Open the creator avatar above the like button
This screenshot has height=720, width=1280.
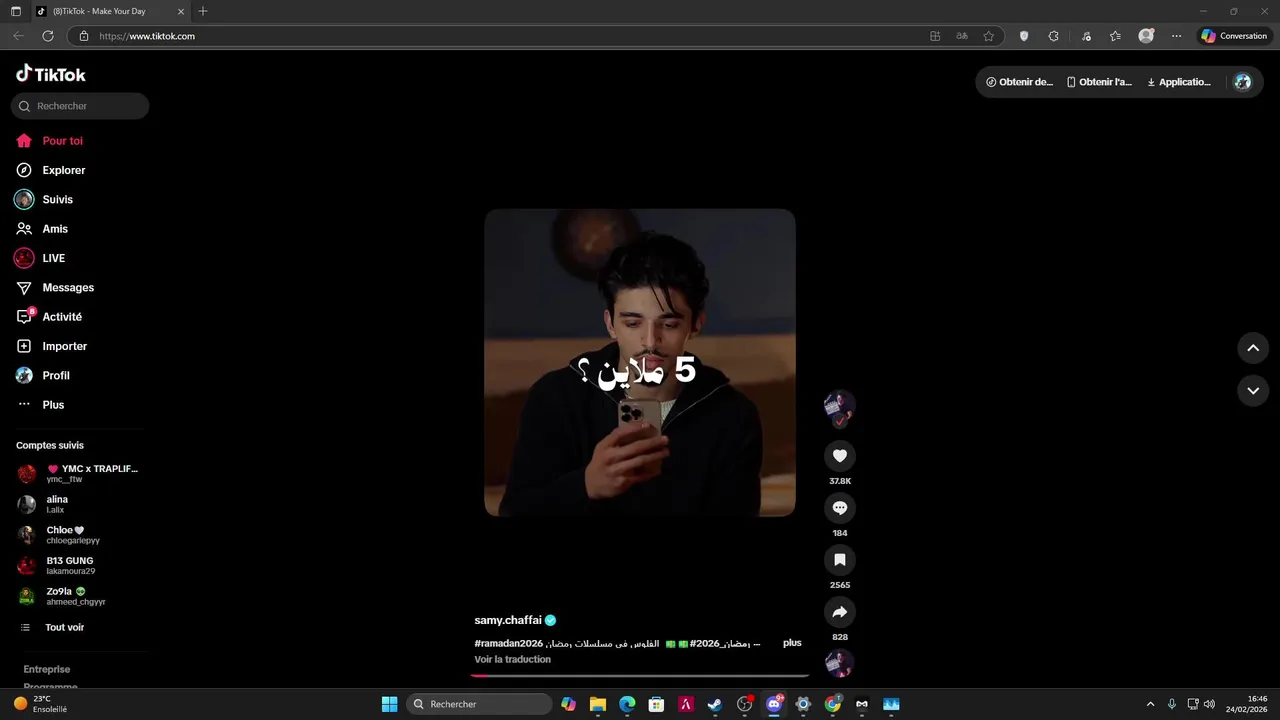[x=839, y=406]
